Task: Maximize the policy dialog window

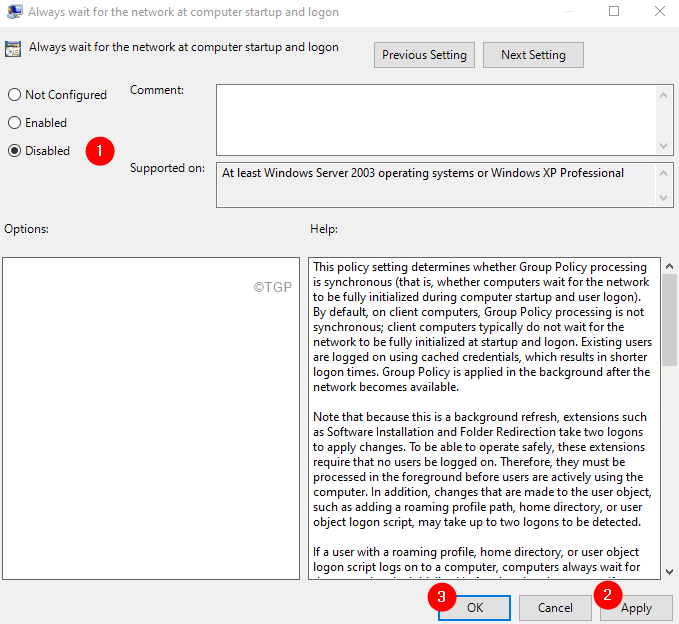Action: click(614, 11)
